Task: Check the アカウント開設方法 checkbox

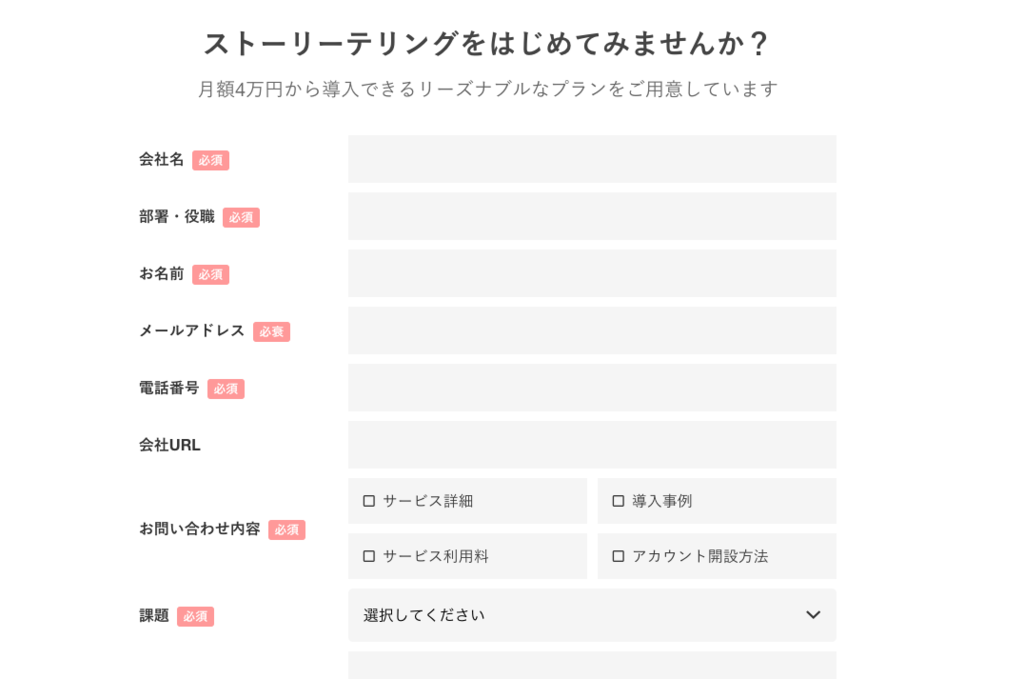Action: (x=617, y=556)
